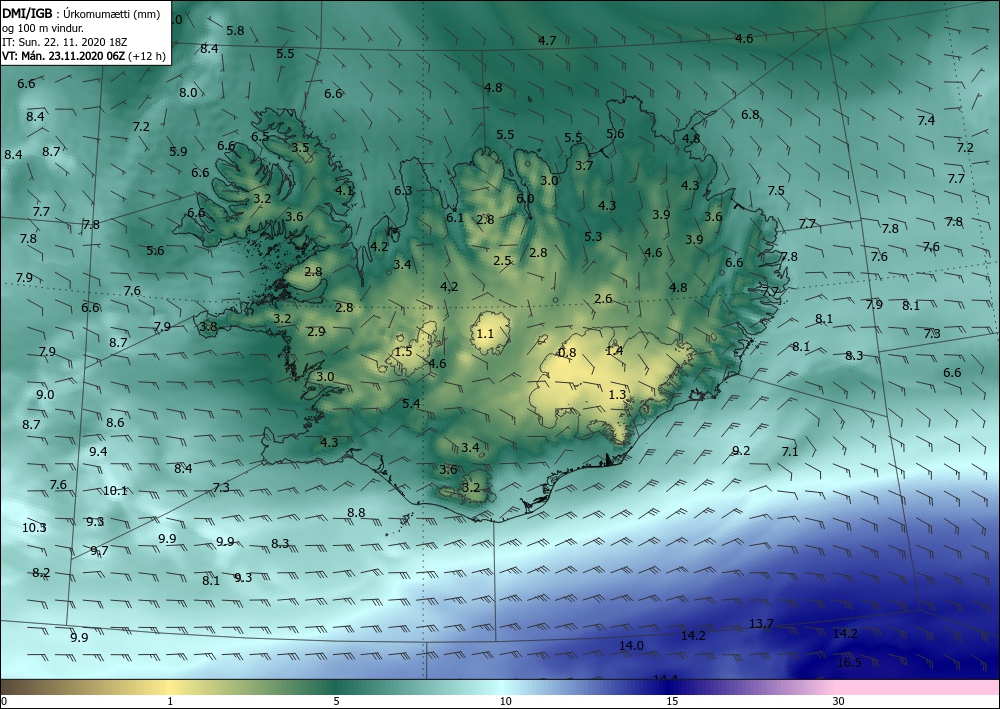Click the map value 4.7

(547, 41)
